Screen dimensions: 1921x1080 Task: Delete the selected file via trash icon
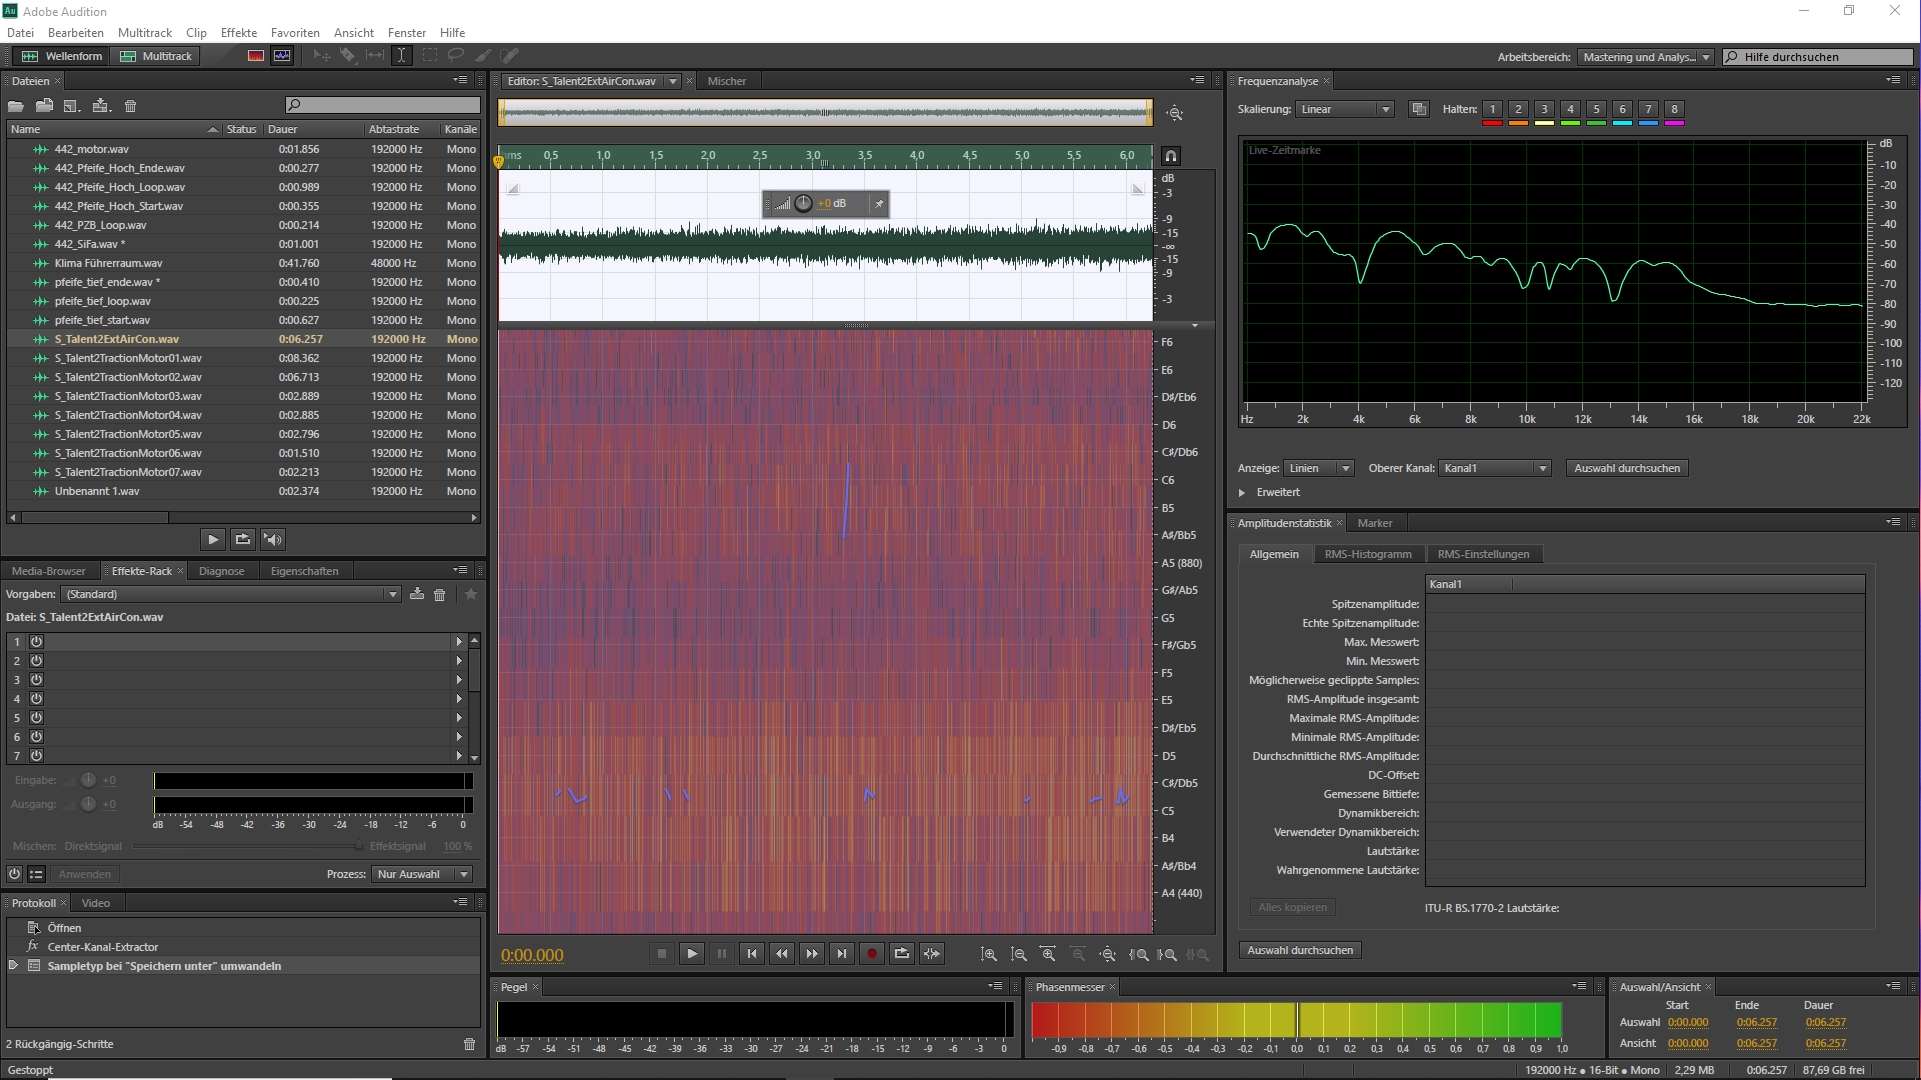[x=130, y=106]
